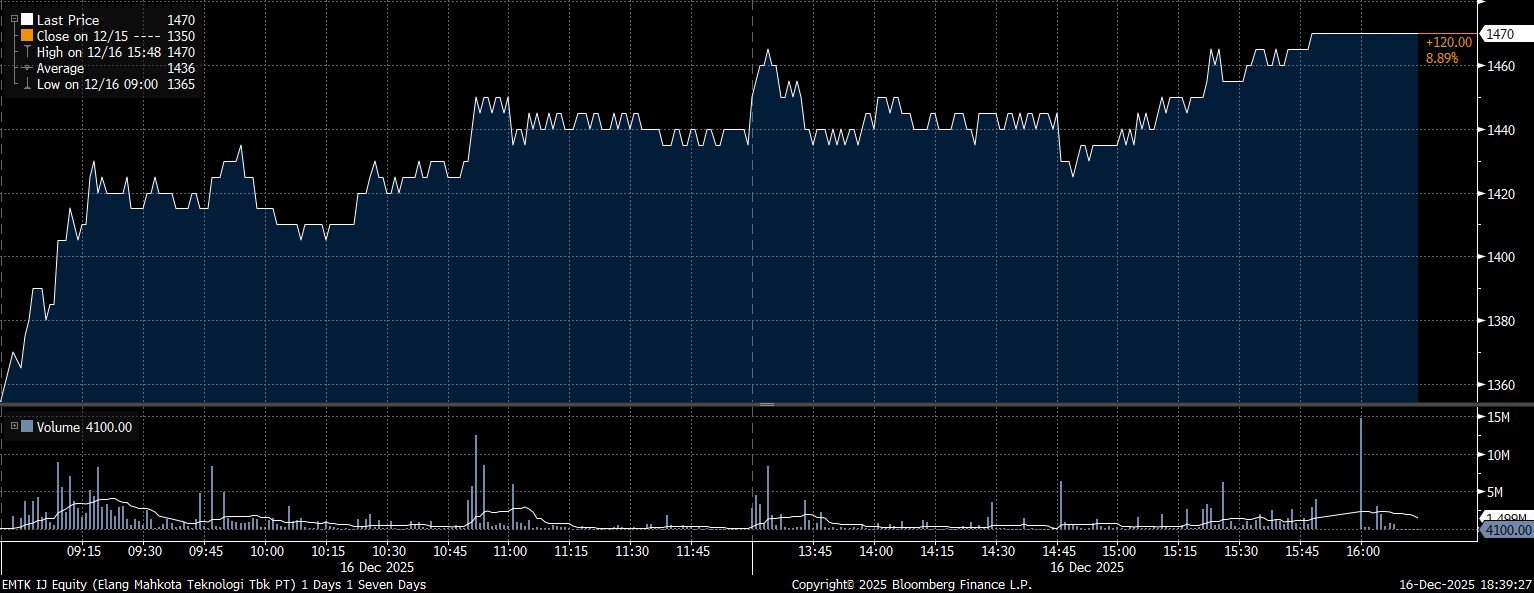Screen dimensions: 1534x593
Task: Click the +120.00 price change label
Action: (x=1448, y=42)
